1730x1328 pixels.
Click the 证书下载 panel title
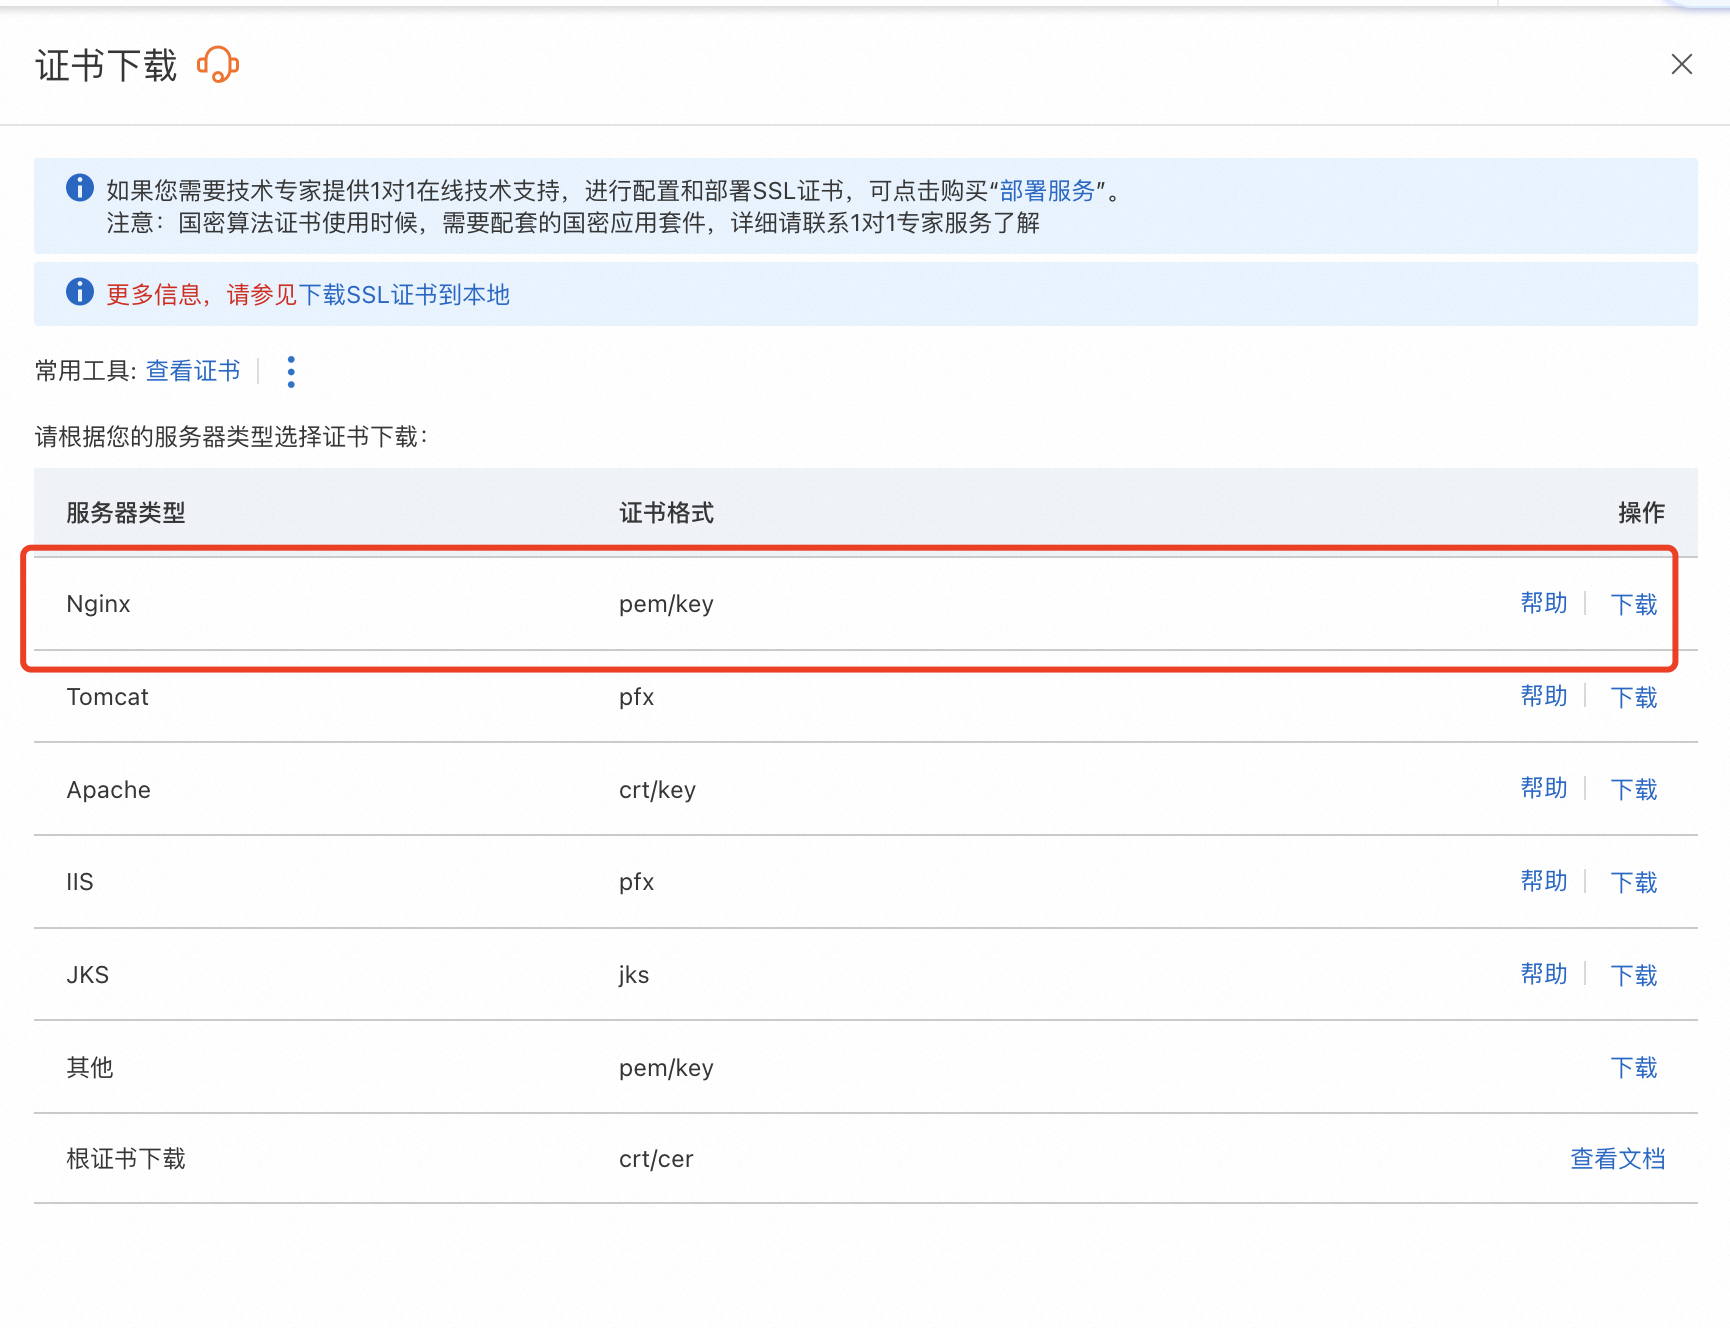[106, 66]
